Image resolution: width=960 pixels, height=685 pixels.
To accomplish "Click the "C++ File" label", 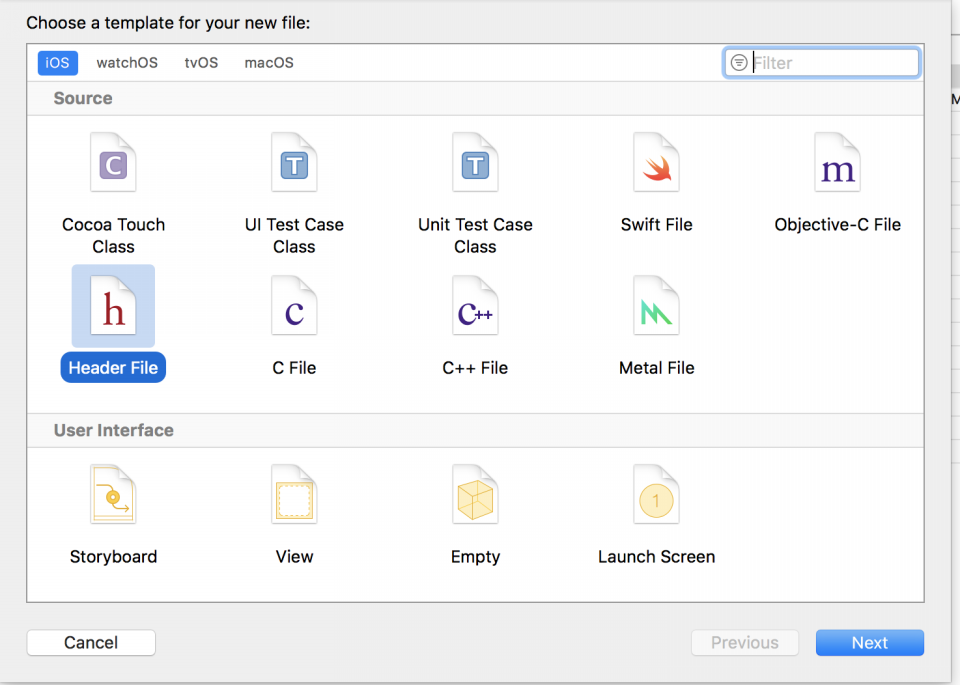I will click(475, 368).
